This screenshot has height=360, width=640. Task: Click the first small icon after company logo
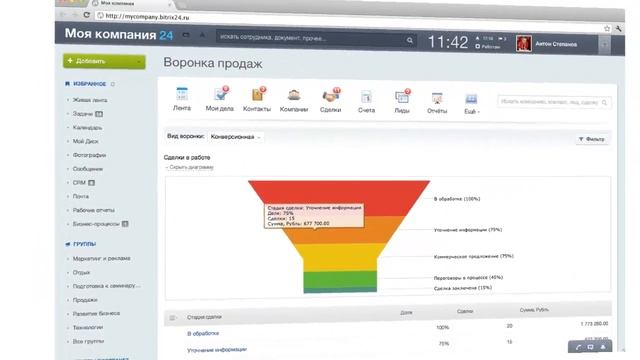(x=186, y=35)
